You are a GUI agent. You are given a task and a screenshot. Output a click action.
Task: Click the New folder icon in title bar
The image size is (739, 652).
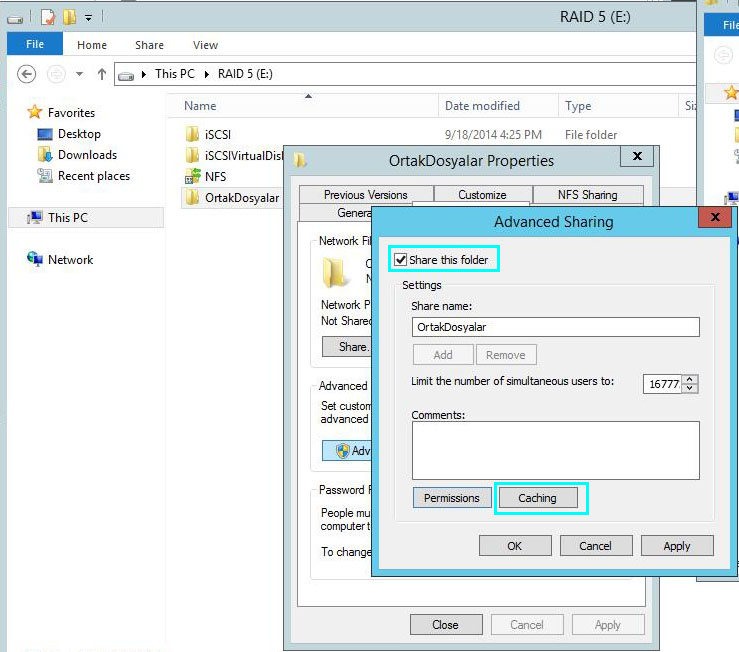pyautogui.click(x=69, y=17)
